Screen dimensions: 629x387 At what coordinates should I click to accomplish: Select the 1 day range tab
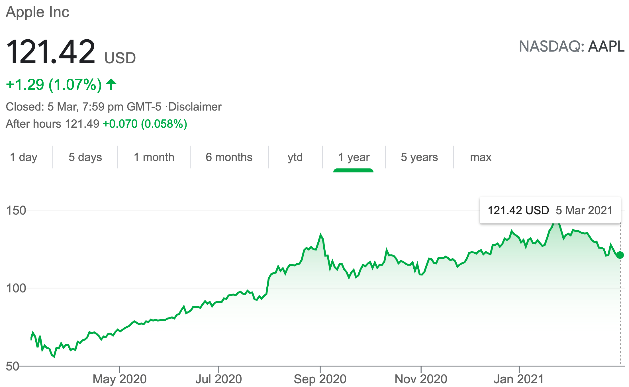(x=24, y=157)
